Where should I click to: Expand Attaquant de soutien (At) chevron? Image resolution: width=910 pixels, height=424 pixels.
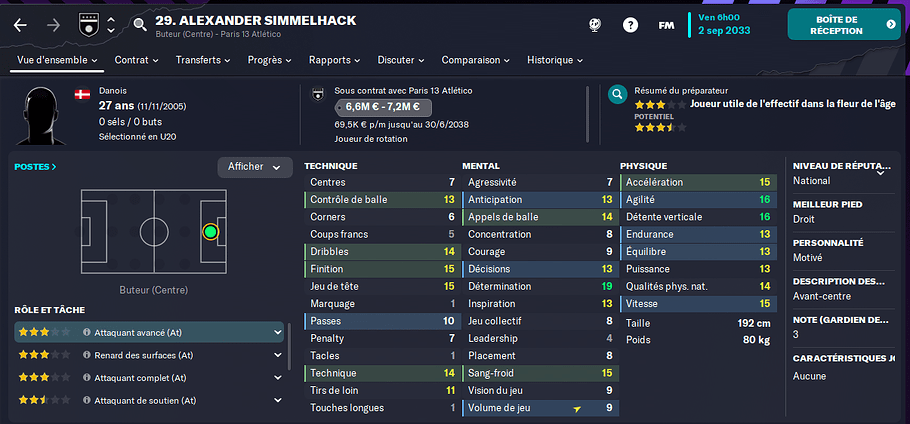pos(277,400)
